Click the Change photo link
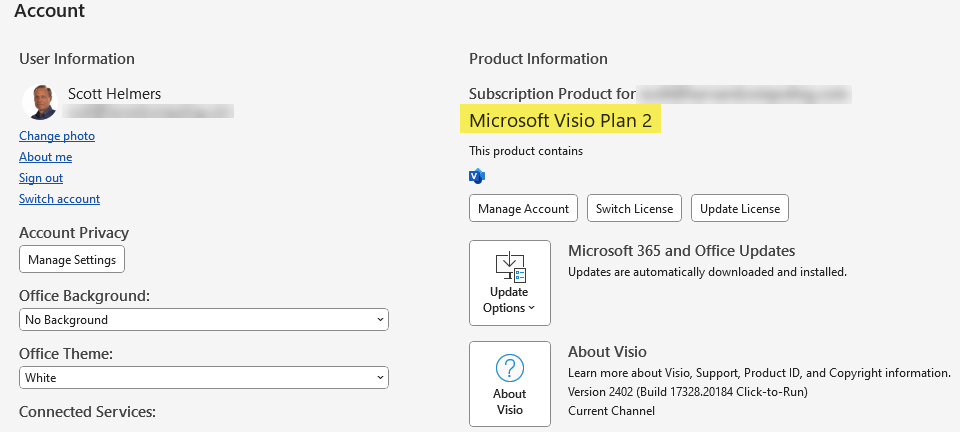960x432 pixels. 57,136
